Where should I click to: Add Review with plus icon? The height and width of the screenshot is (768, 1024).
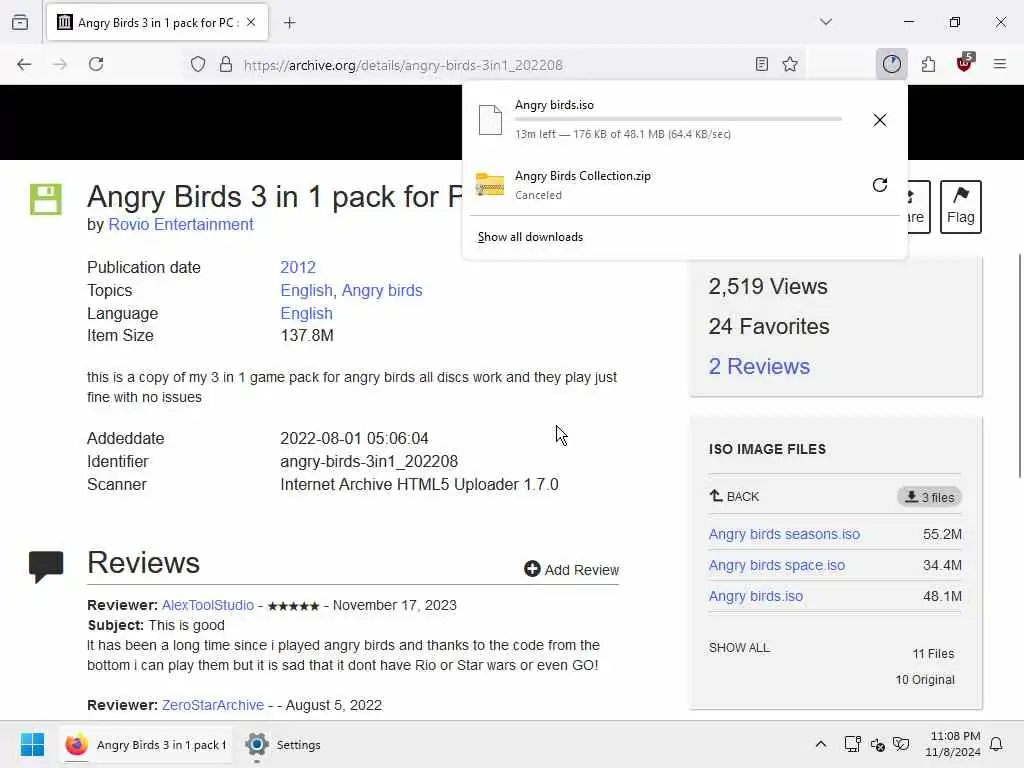click(571, 569)
